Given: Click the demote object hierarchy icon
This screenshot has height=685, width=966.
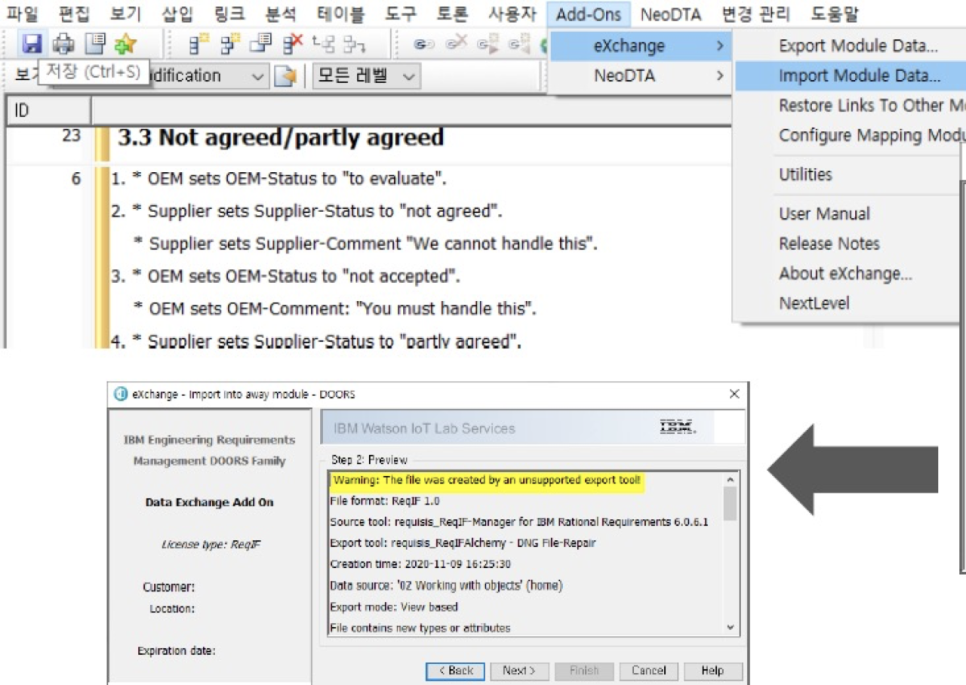Looking at the screenshot, I should 354,44.
